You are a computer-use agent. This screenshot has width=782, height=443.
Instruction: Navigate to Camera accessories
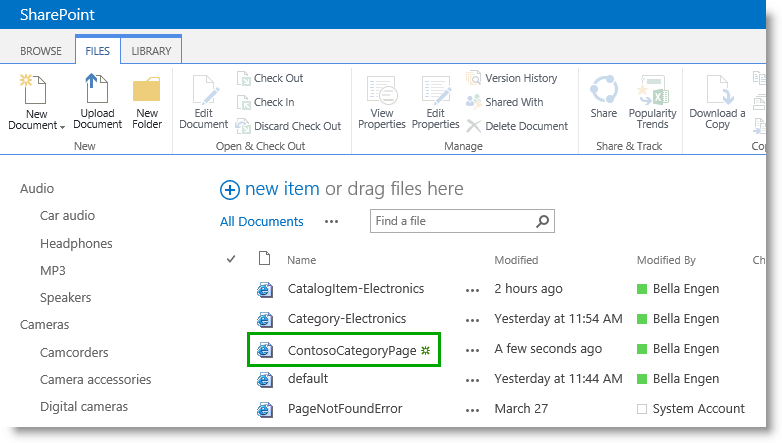click(95, 380)
